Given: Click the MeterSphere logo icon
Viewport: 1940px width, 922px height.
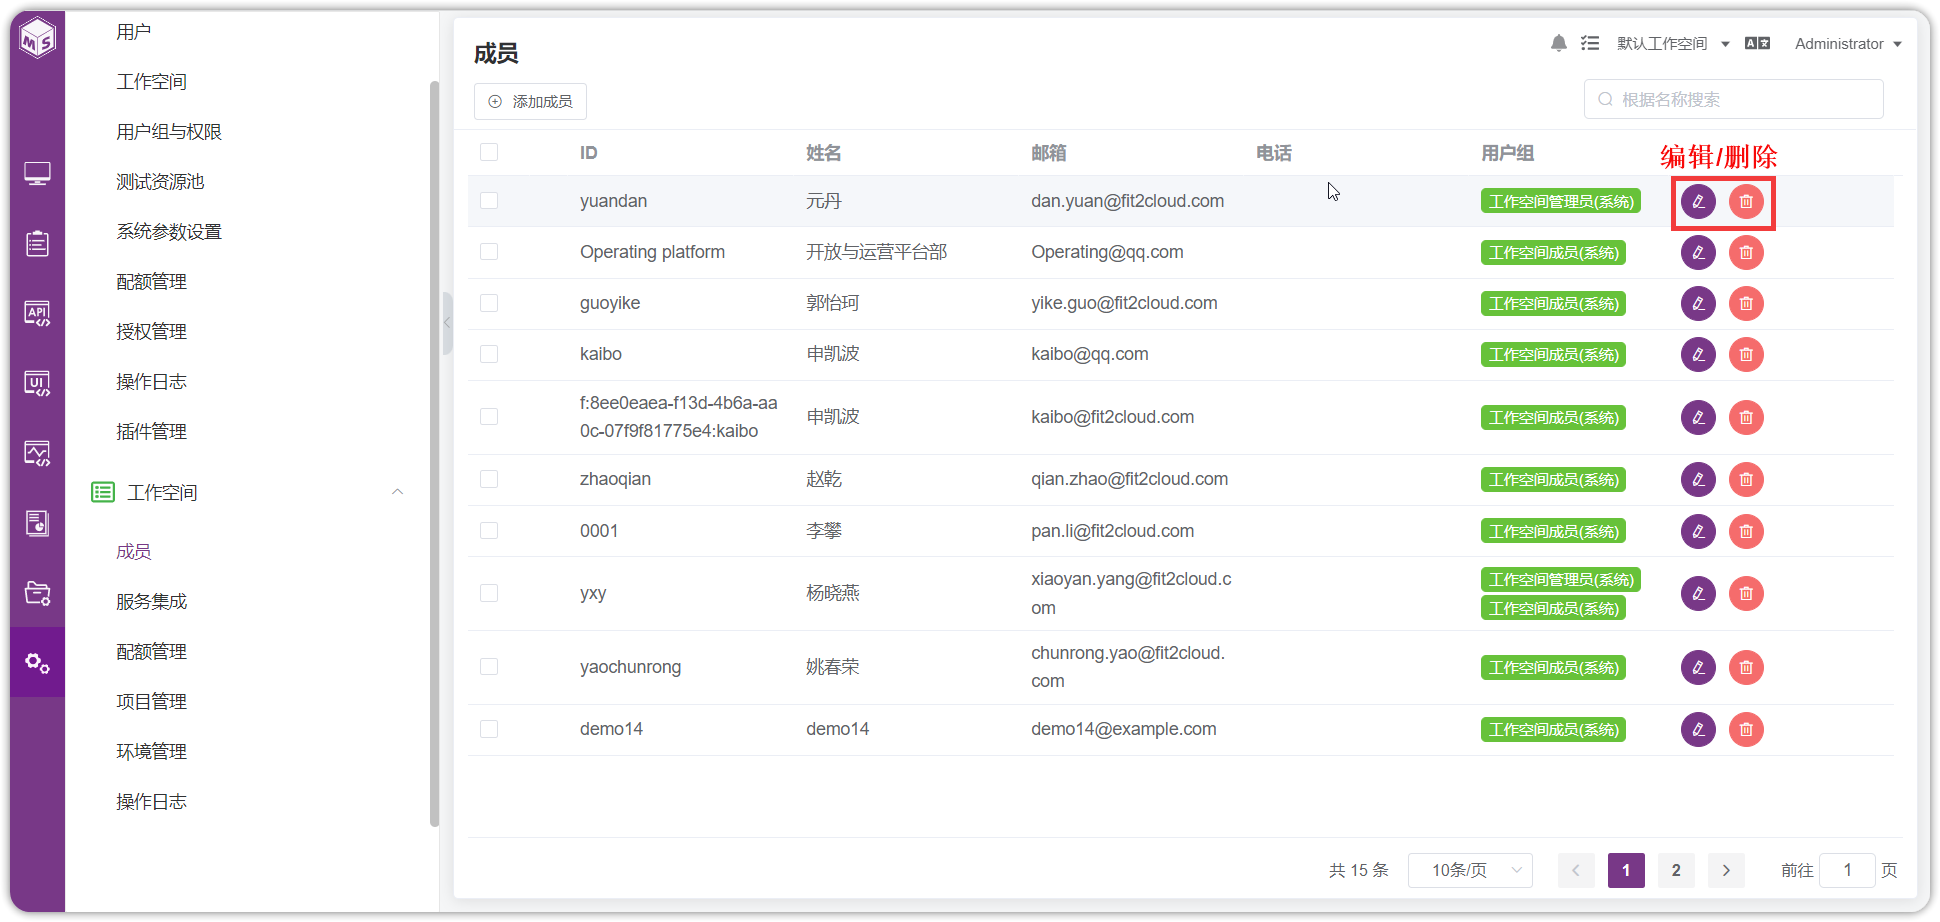Looking at the screenshot, I should point(38,38).
